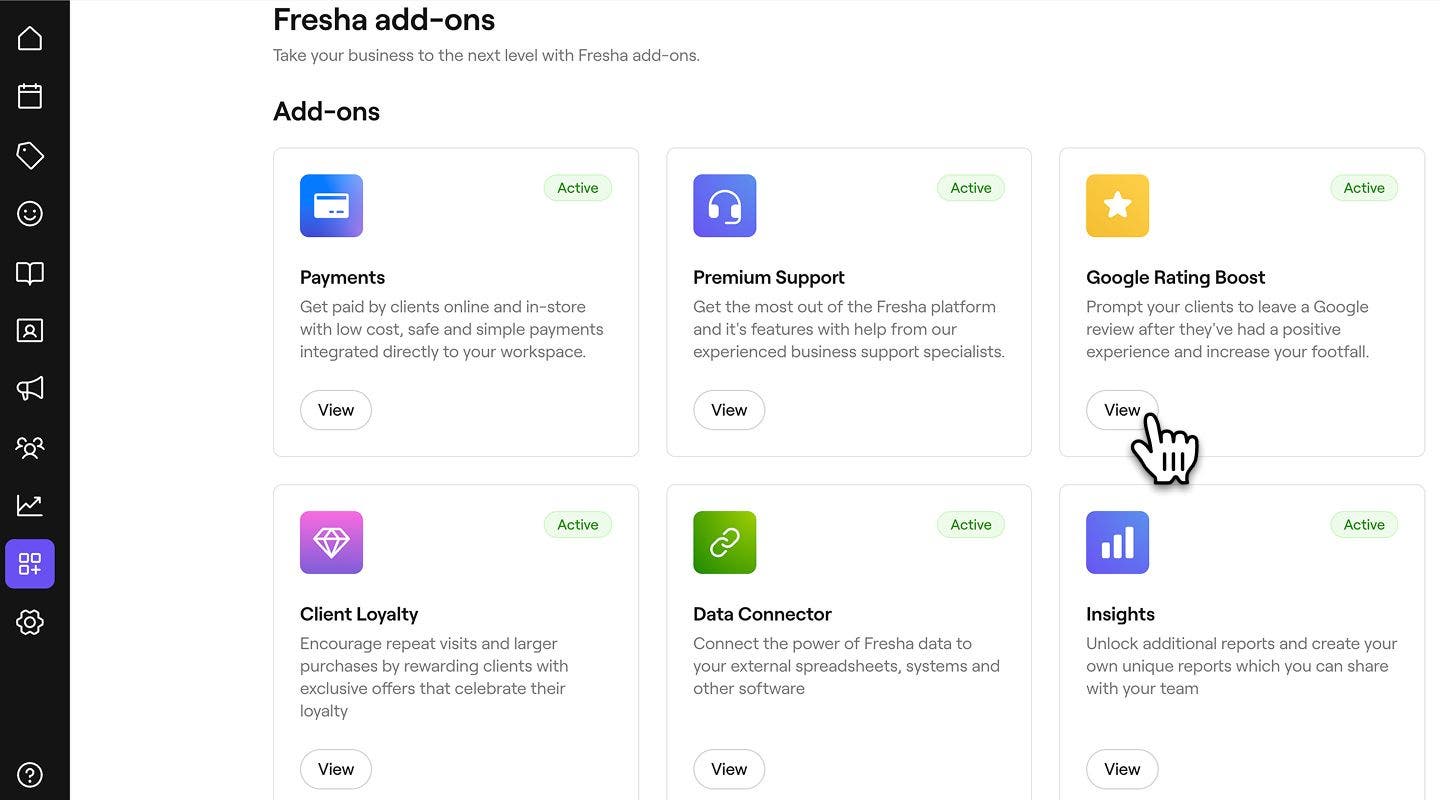The width and height of the screenshot is (1440, 800).
Task: Open the Clients smiley icon
Action: pyautogui.click(x=30, y=213)
